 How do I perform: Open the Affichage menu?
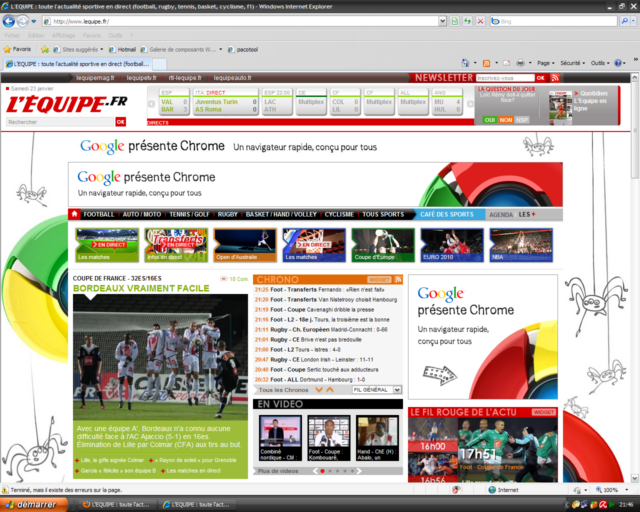63,36
